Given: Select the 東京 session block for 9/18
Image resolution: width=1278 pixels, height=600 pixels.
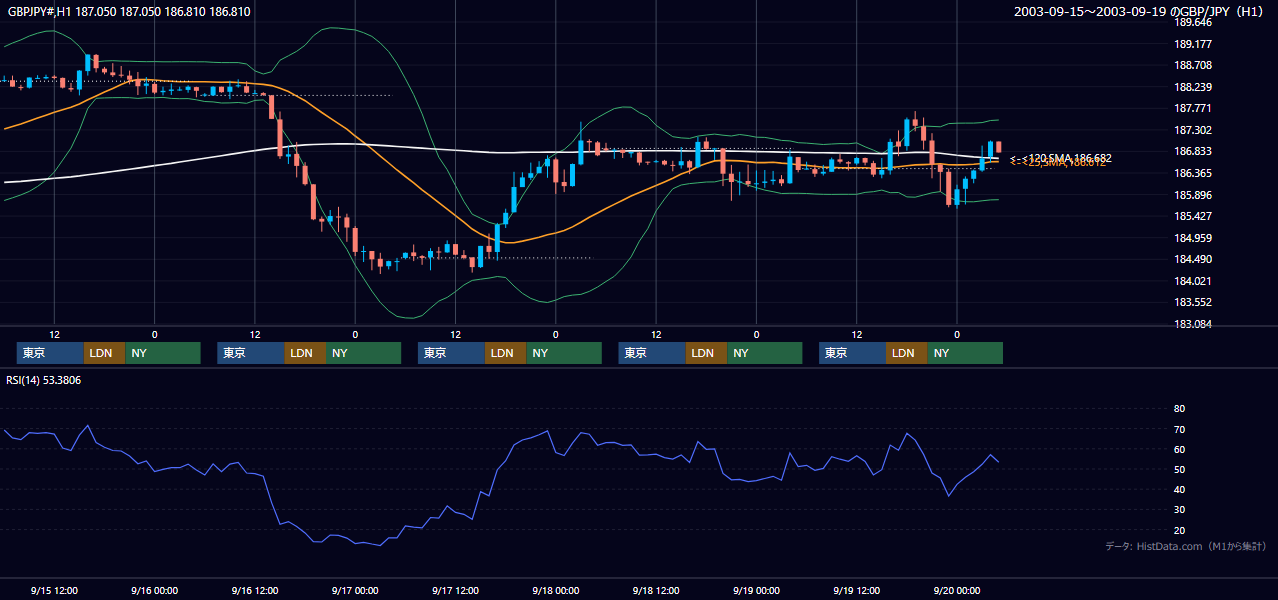Looking at the screenshot, I should click(652, 353).
